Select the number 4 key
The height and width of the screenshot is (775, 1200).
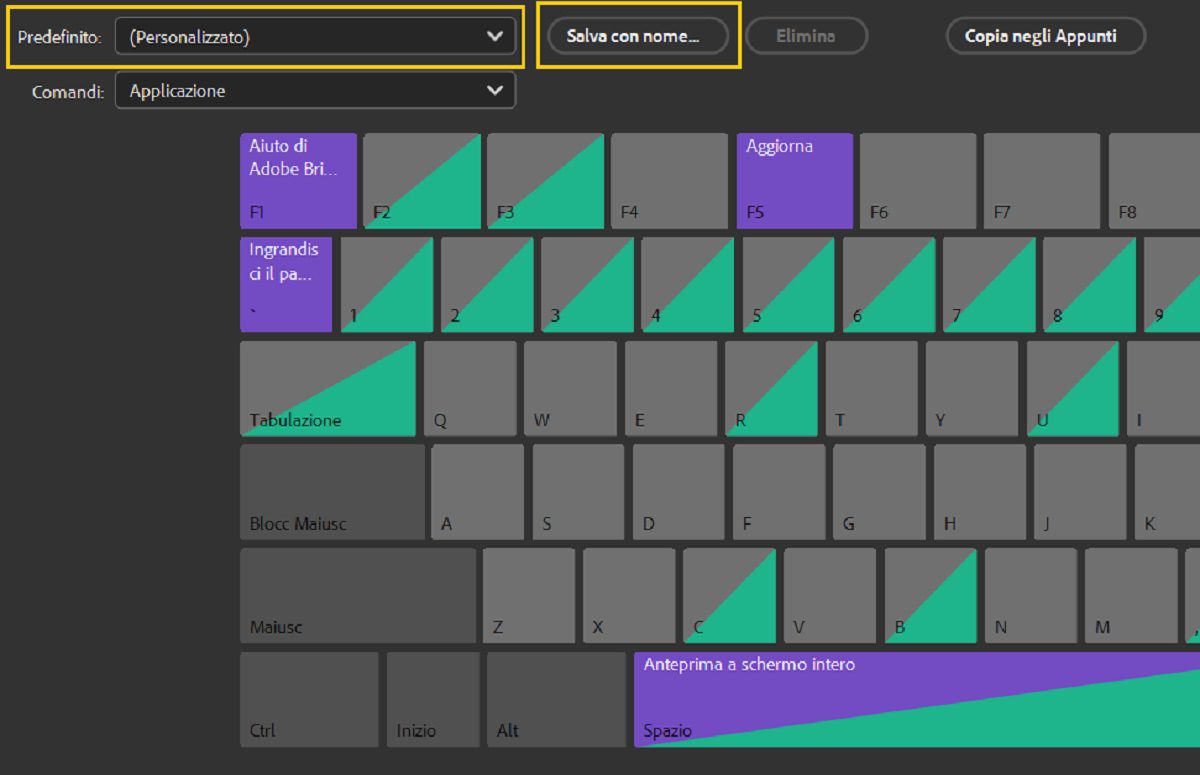point(688,285)
